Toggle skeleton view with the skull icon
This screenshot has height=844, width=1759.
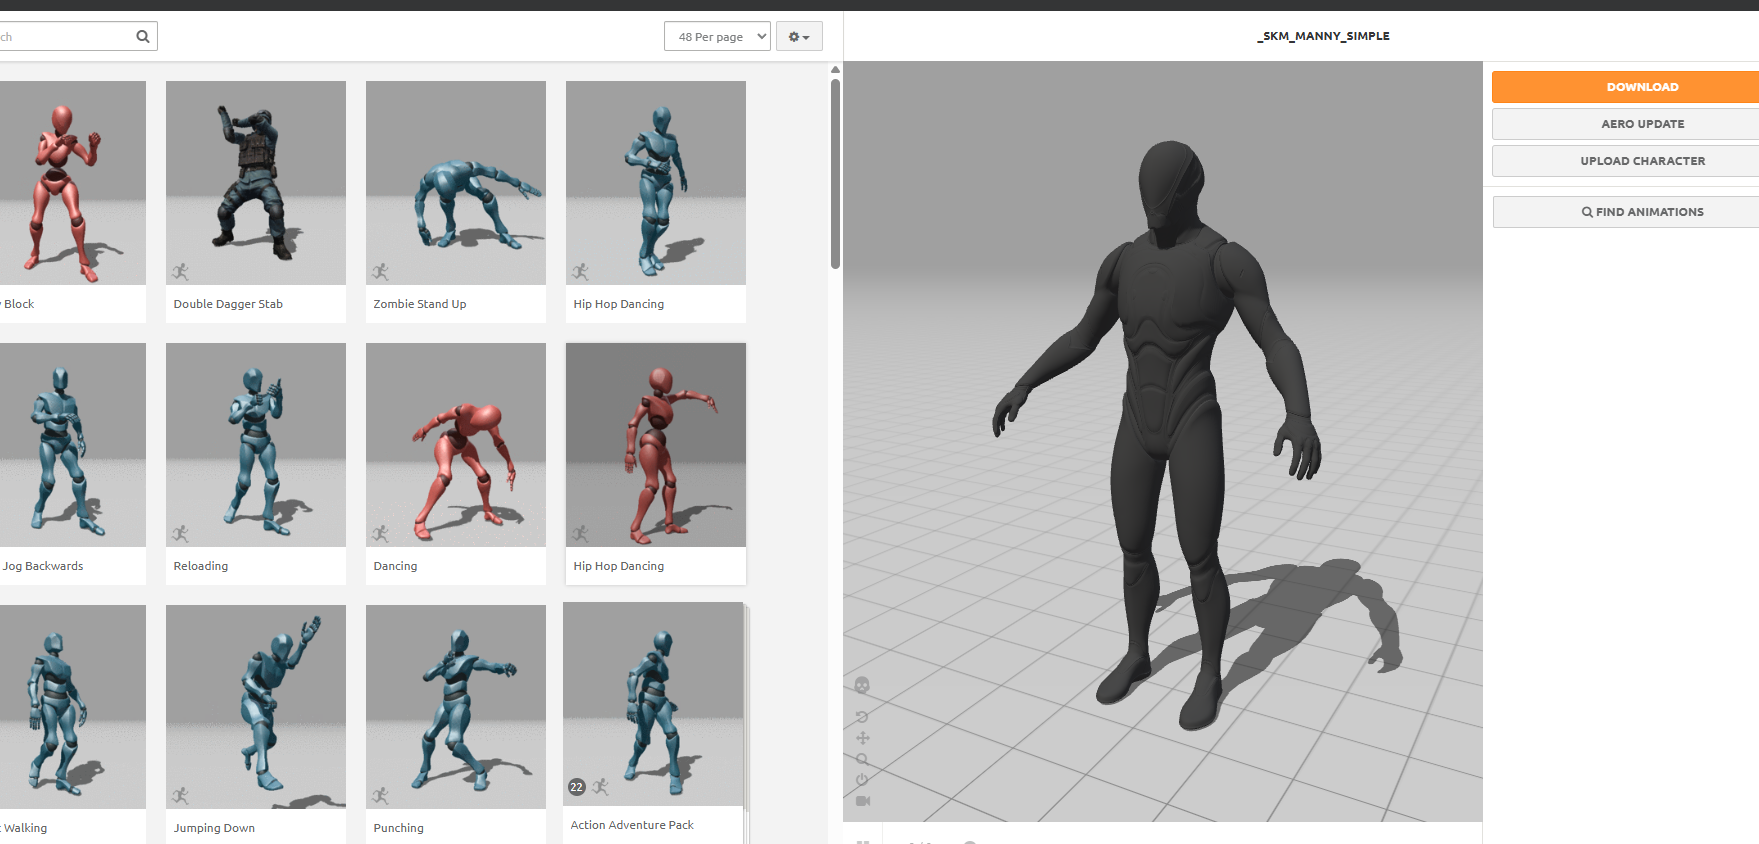coord(862,686)
